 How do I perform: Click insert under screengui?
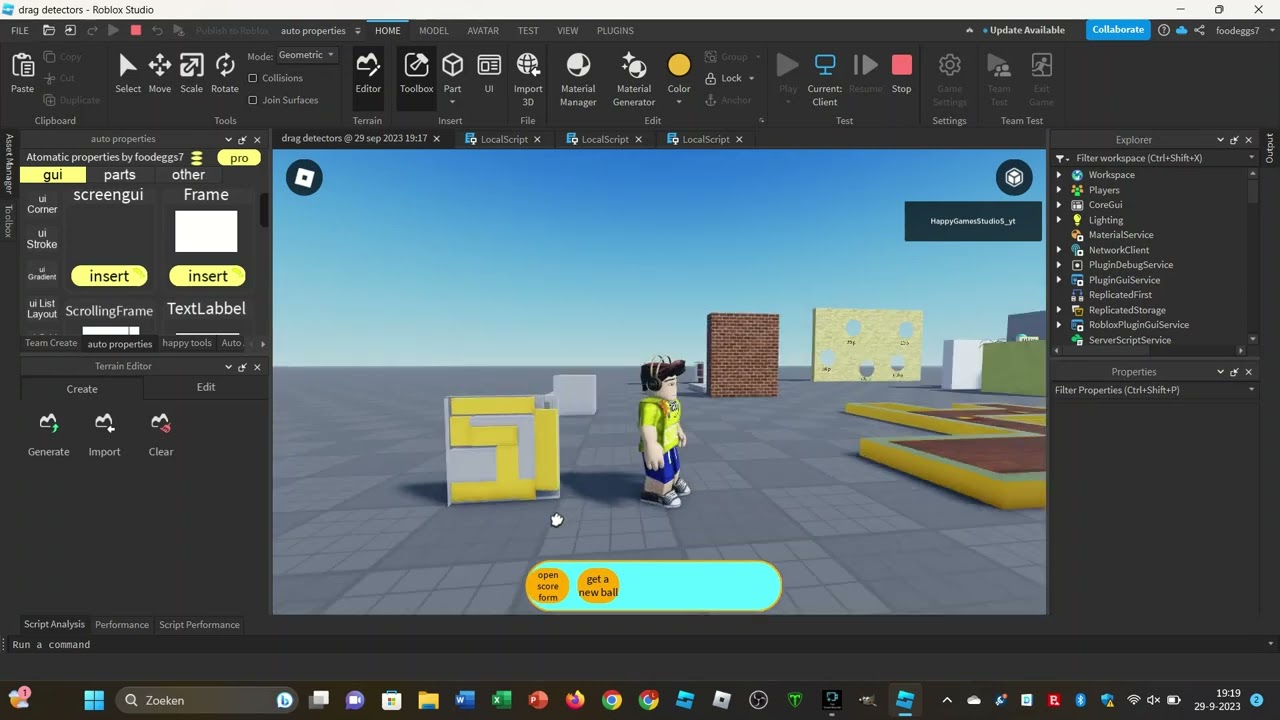coord(109,276)
